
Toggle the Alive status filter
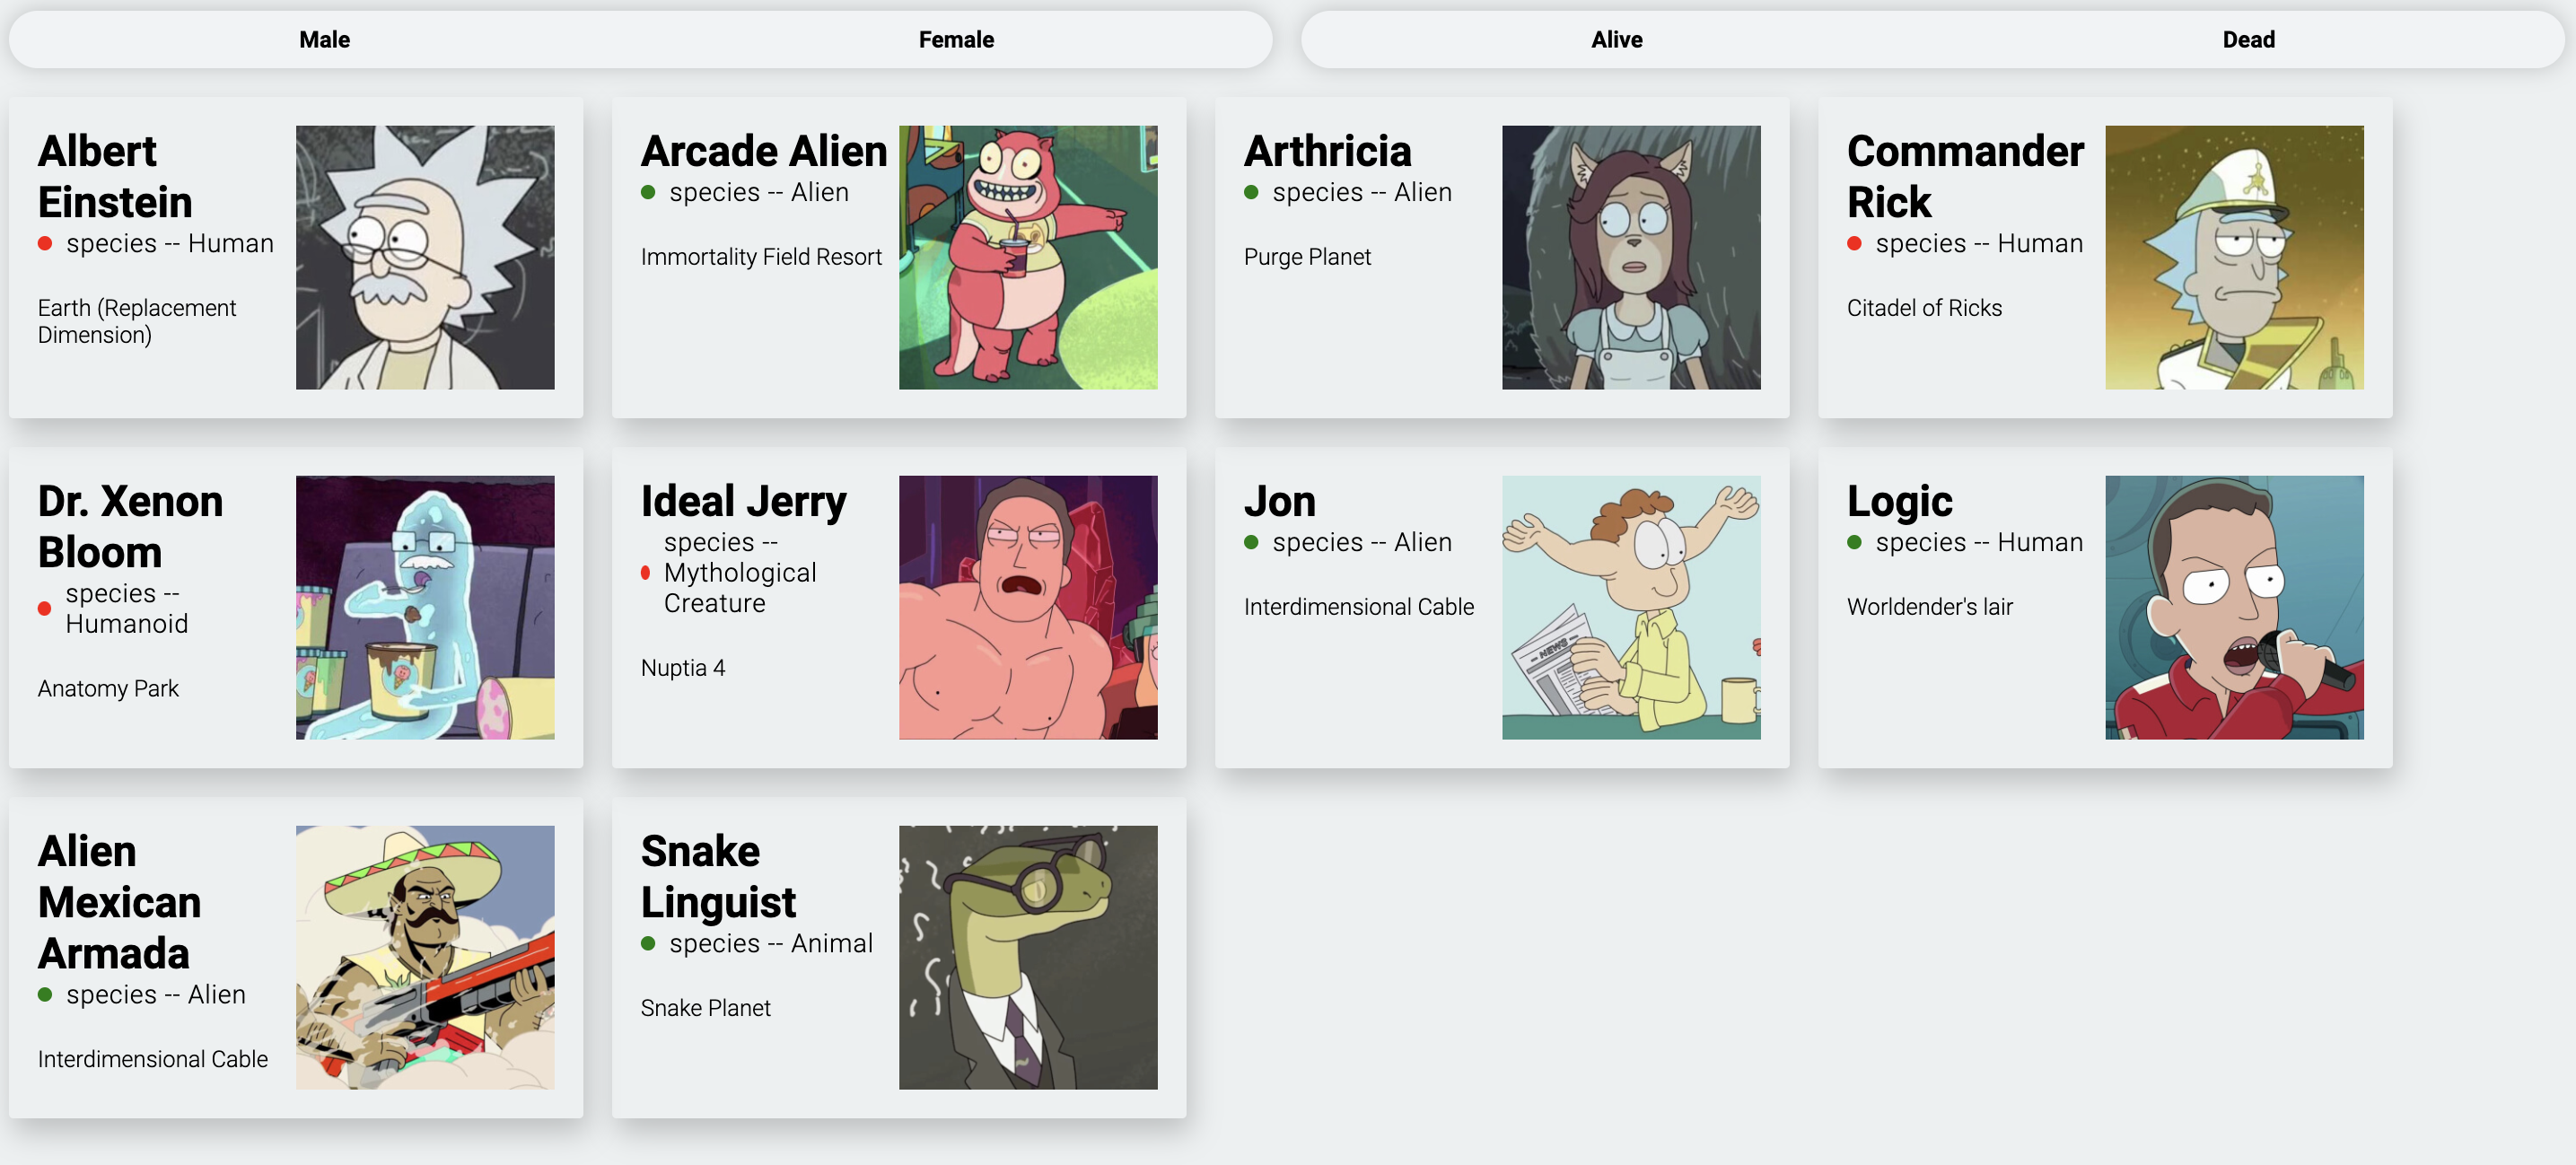(1616, 39)
